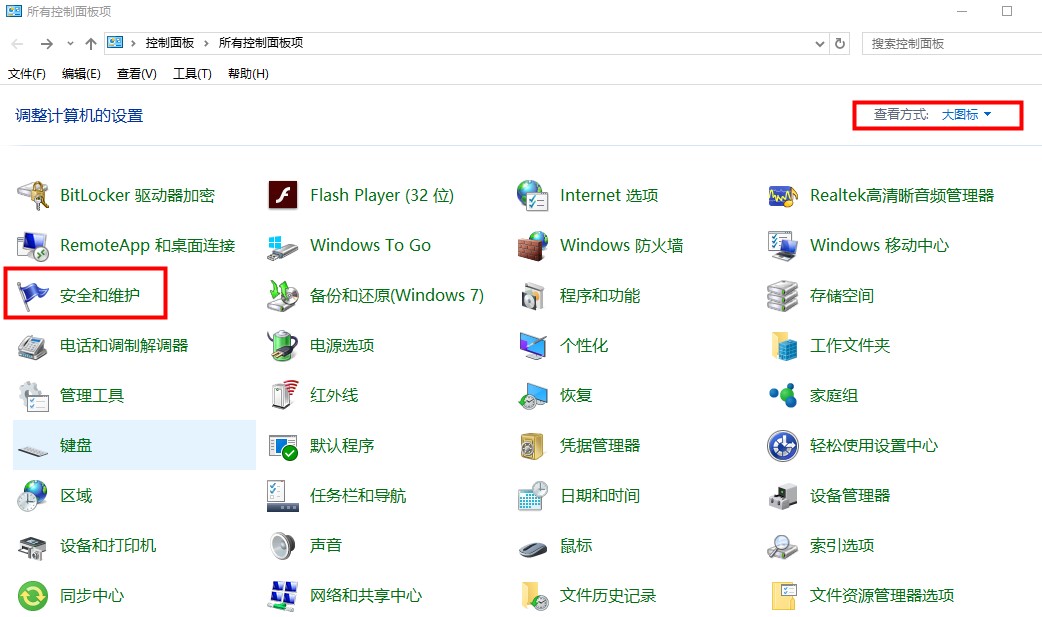Expand chevron before 控制面板 breadcrumb
Image resolution: width=1042 pixels, height=617 pixels.
tap(134, 43)
